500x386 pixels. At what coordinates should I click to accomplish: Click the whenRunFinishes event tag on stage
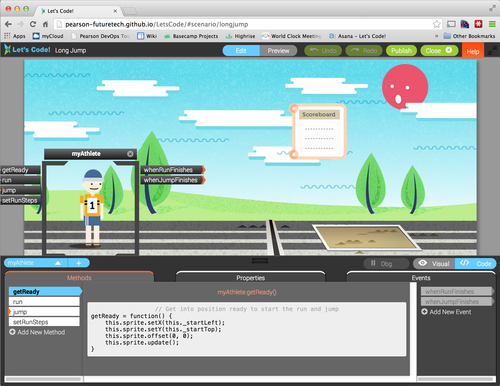[x=172, y=170]
